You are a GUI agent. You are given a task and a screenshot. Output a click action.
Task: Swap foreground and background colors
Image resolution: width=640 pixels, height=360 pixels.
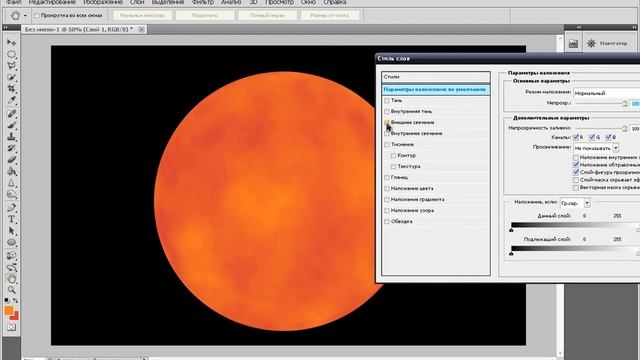(16, 300)
